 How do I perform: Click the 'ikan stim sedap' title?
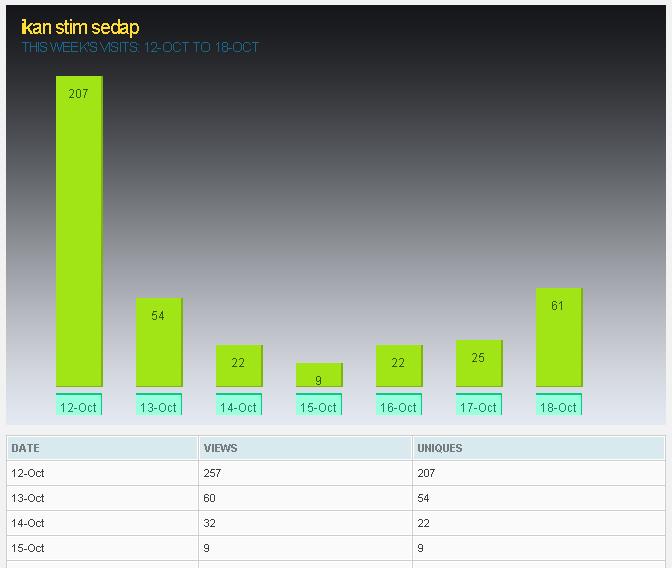point(80,27)
